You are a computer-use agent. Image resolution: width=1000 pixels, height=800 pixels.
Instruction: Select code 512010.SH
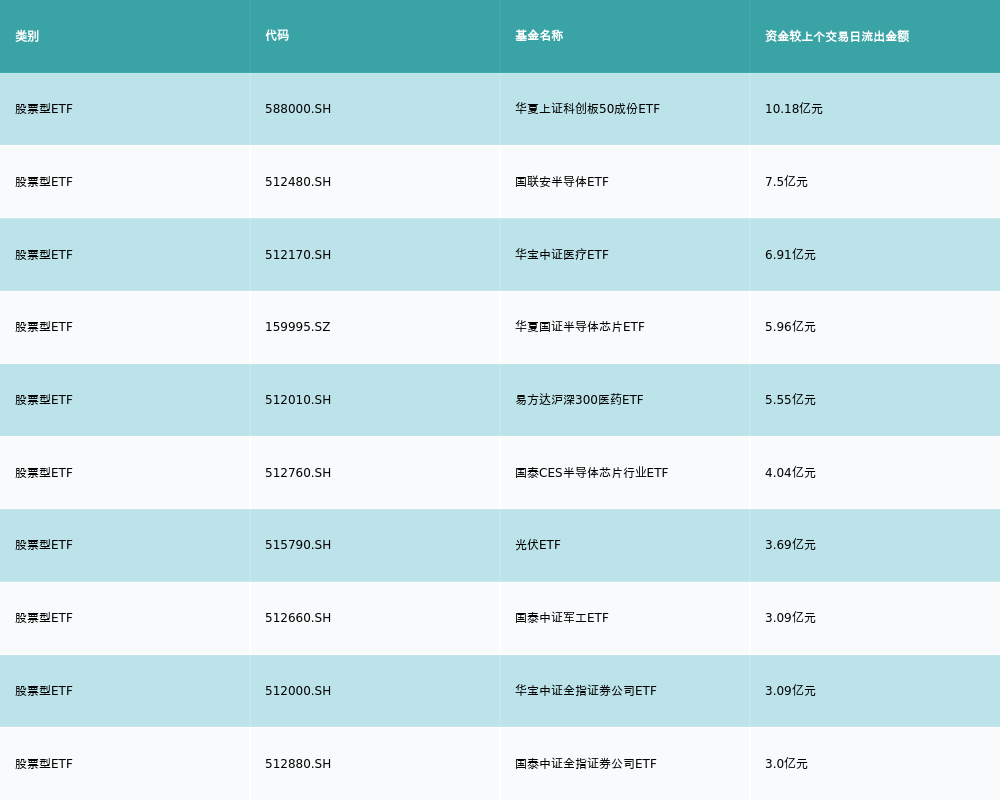click(298, 400)
